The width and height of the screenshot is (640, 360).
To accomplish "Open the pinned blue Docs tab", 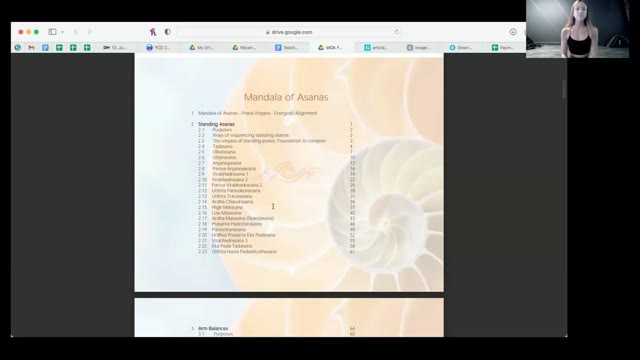I will 45,48.
